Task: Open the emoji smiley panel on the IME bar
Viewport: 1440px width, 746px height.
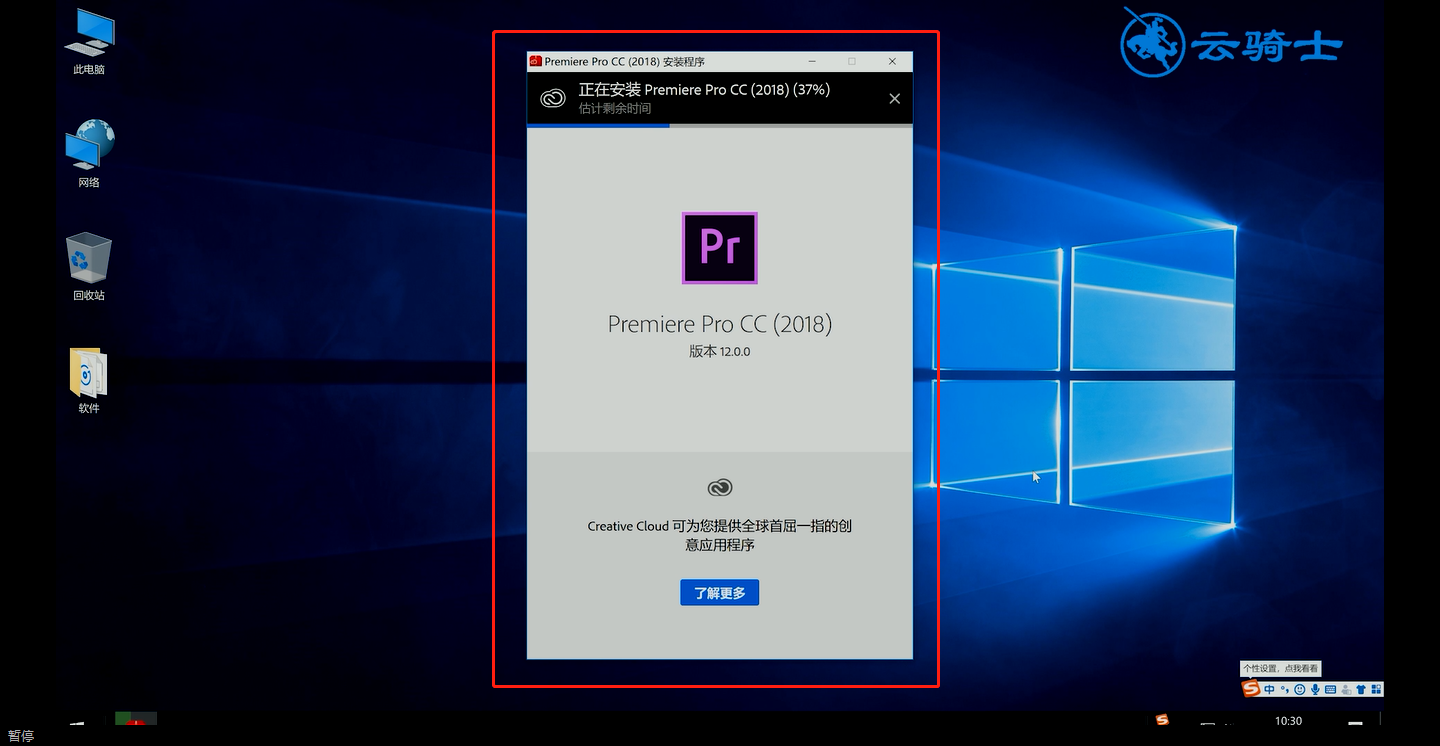Action: [1300, 689]
